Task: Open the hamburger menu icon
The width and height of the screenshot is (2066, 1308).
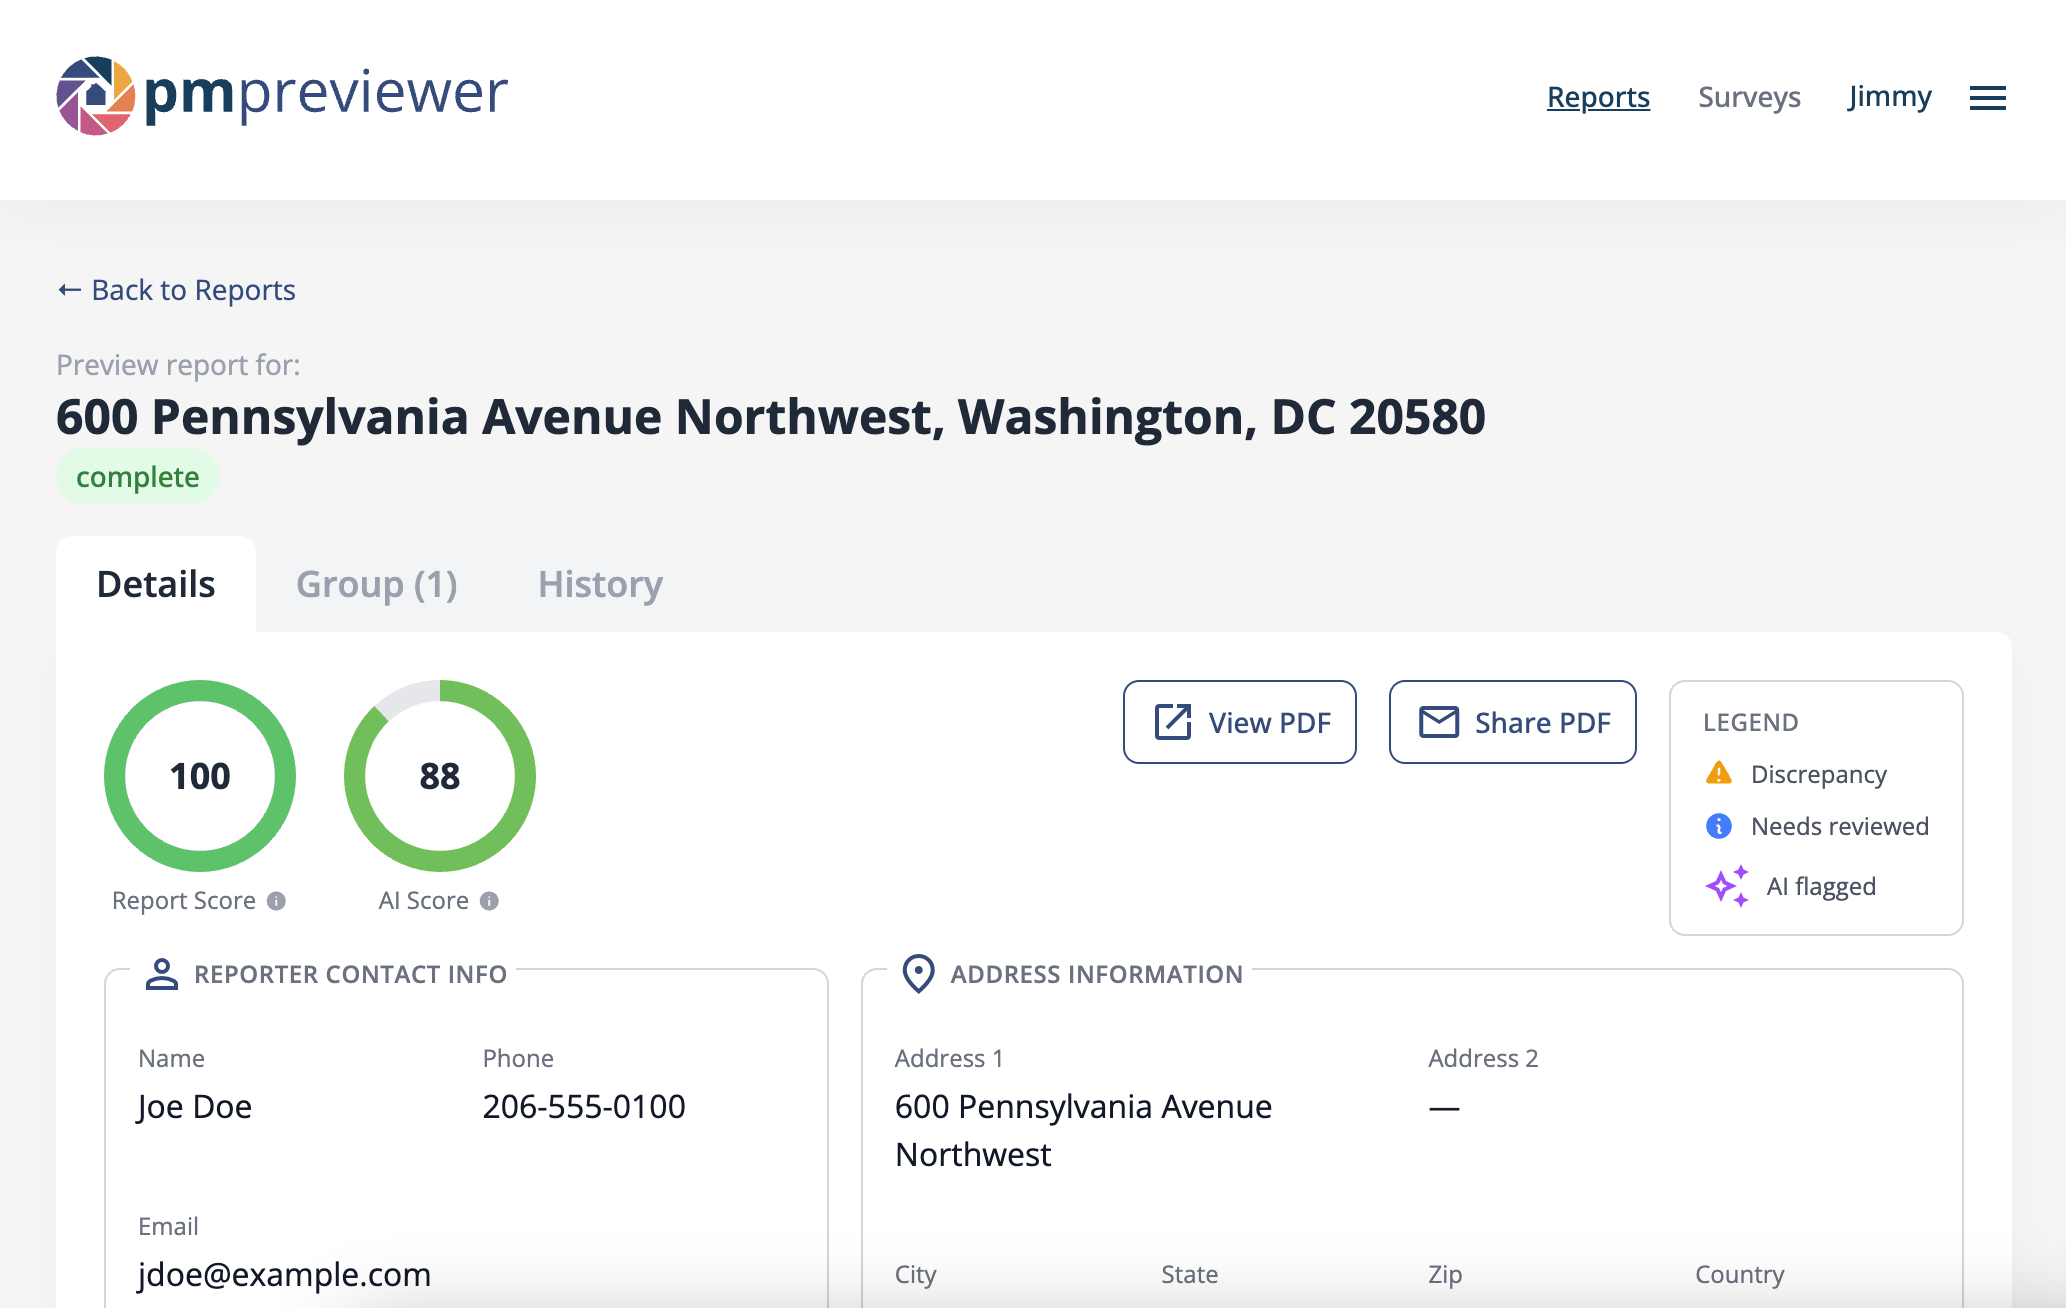Action: [x=1987, y=97]
